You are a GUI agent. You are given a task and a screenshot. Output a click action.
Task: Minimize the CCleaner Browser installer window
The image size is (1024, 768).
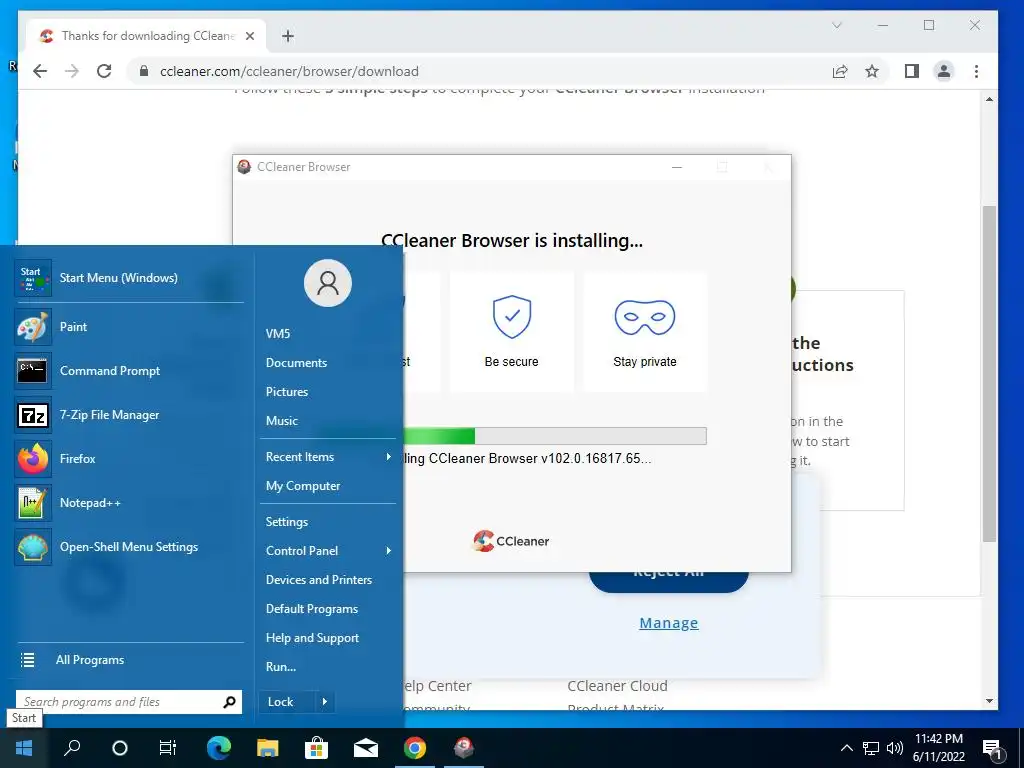click(x=677, y=167)
